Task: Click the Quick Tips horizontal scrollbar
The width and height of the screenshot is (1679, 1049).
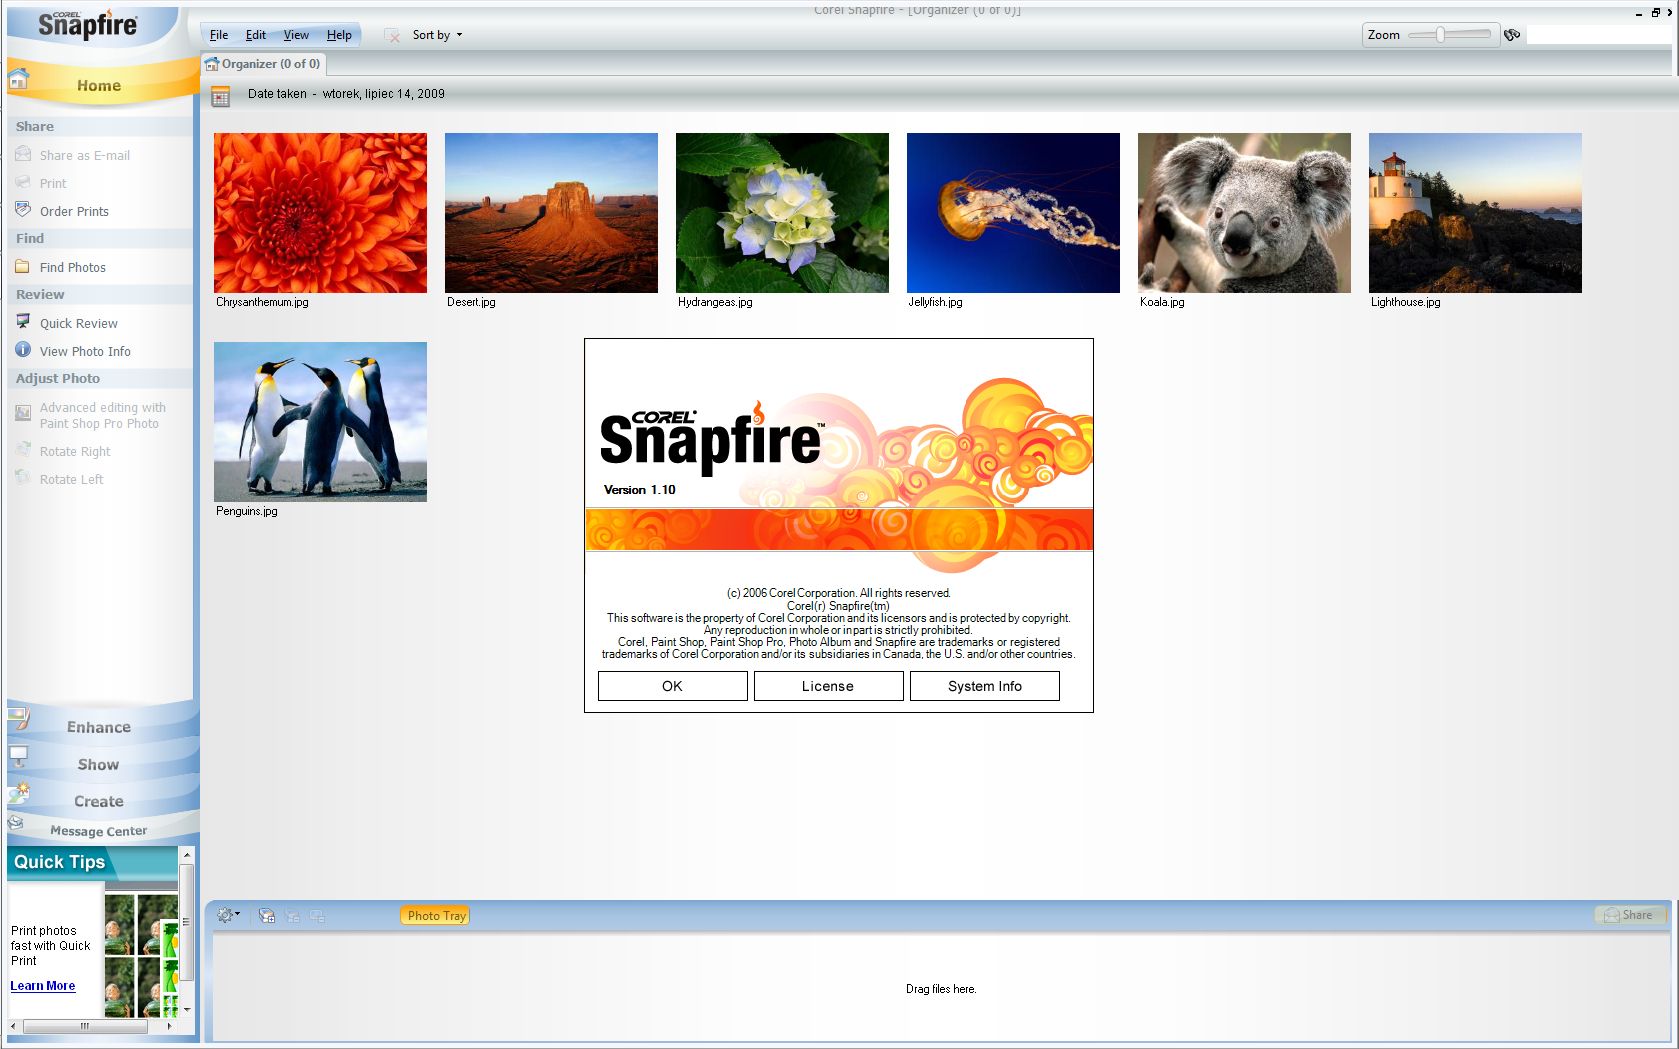Action: click(x=92, y=1026)
